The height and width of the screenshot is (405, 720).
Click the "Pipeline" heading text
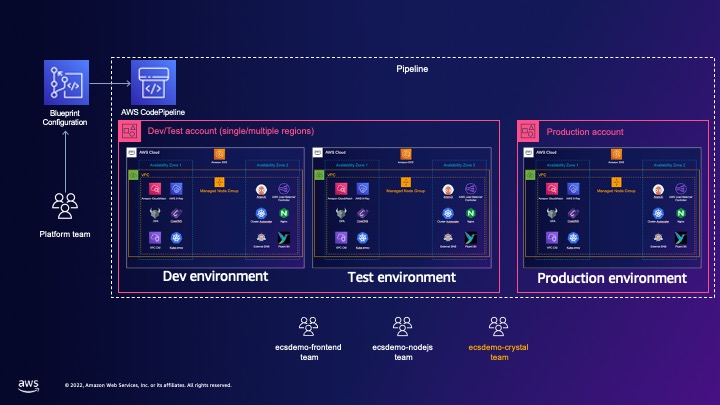(x=412, y=69)
